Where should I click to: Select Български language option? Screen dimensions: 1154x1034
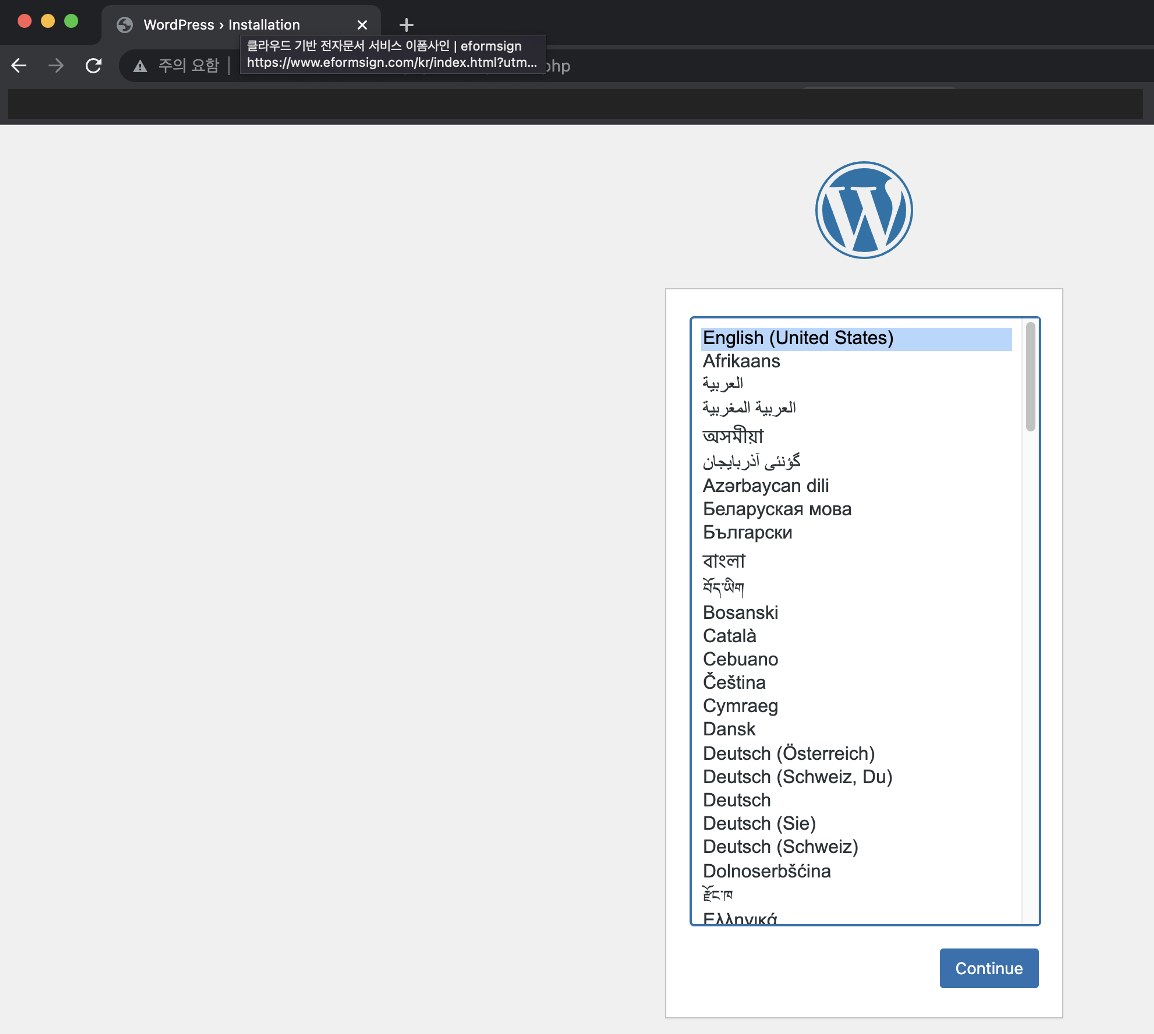857,533
